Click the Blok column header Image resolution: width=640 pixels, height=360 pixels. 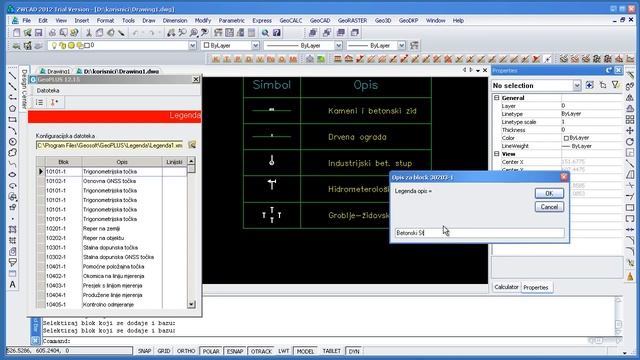click(63, 162)
